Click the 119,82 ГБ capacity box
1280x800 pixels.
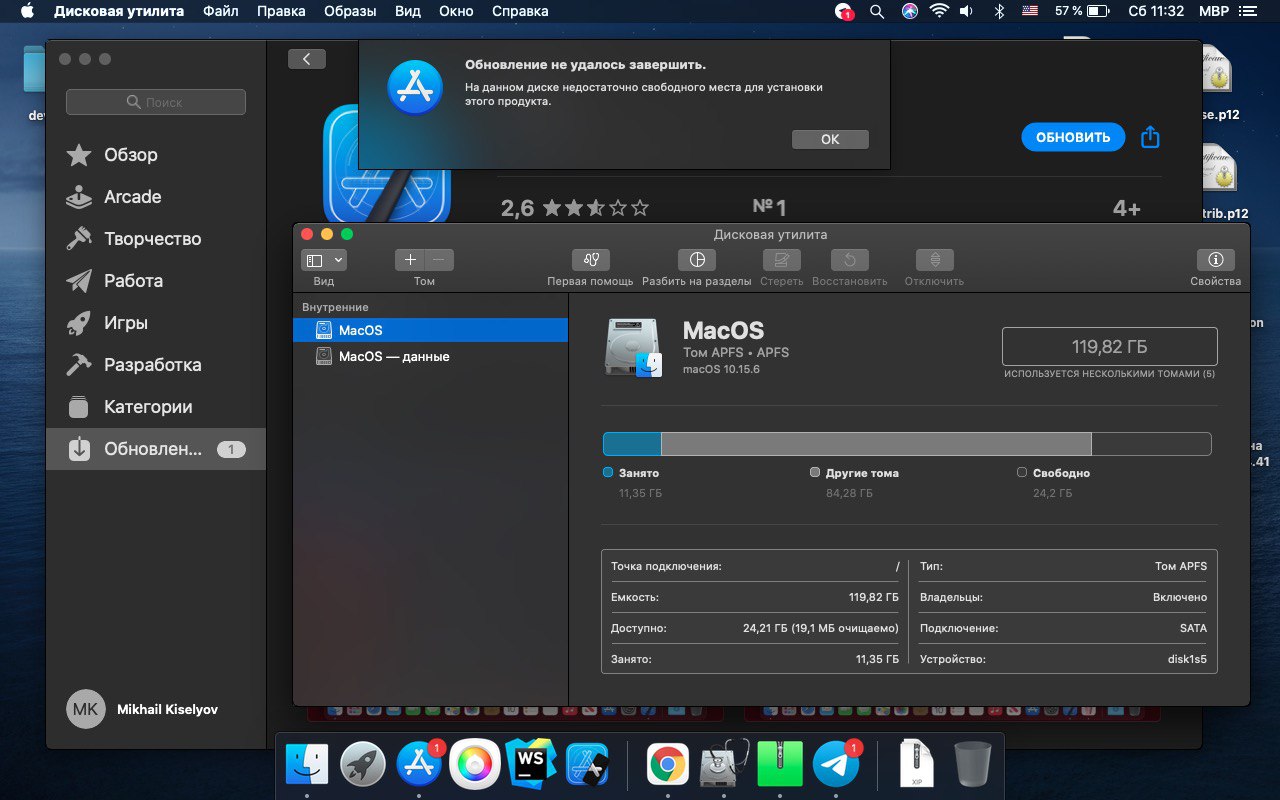pos(1110,347)
